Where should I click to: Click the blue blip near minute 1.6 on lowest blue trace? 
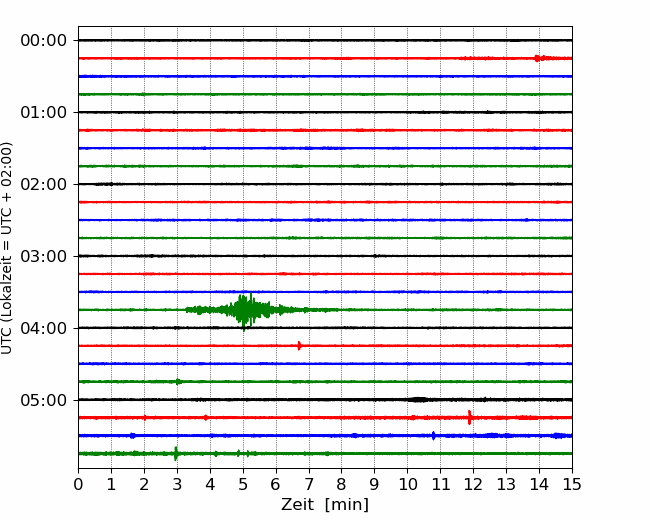click(132, 435)
